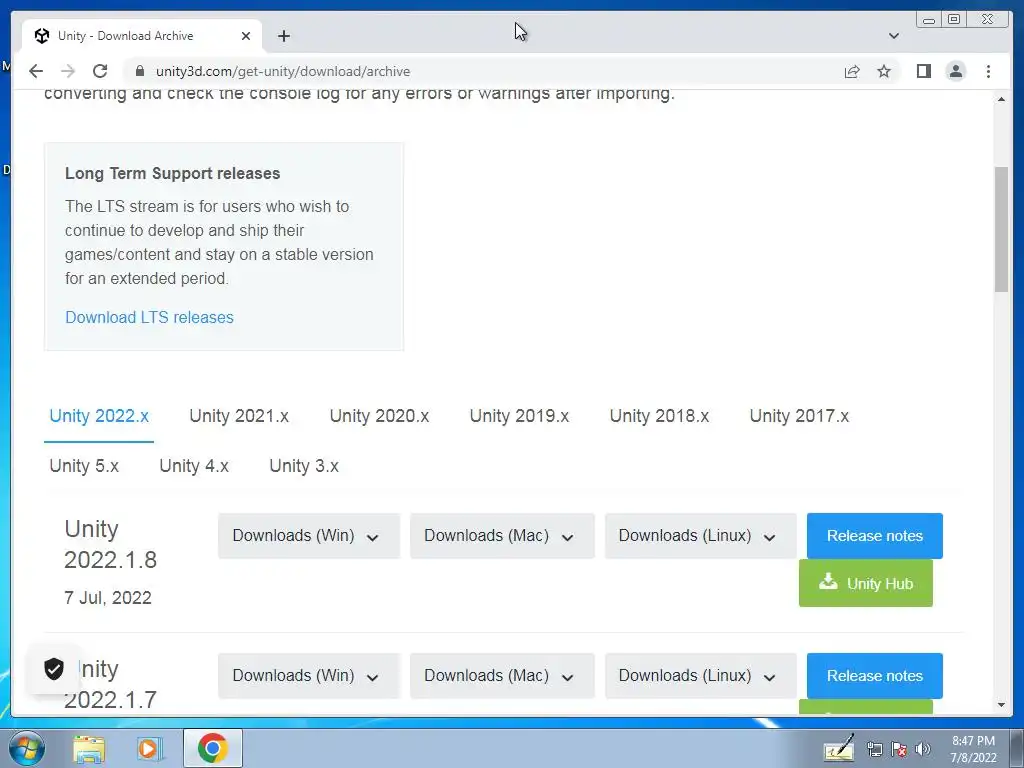The image size is (1024, 768).
Task: Switch to the Unity 2020.x tab
Action: [379, 416]
